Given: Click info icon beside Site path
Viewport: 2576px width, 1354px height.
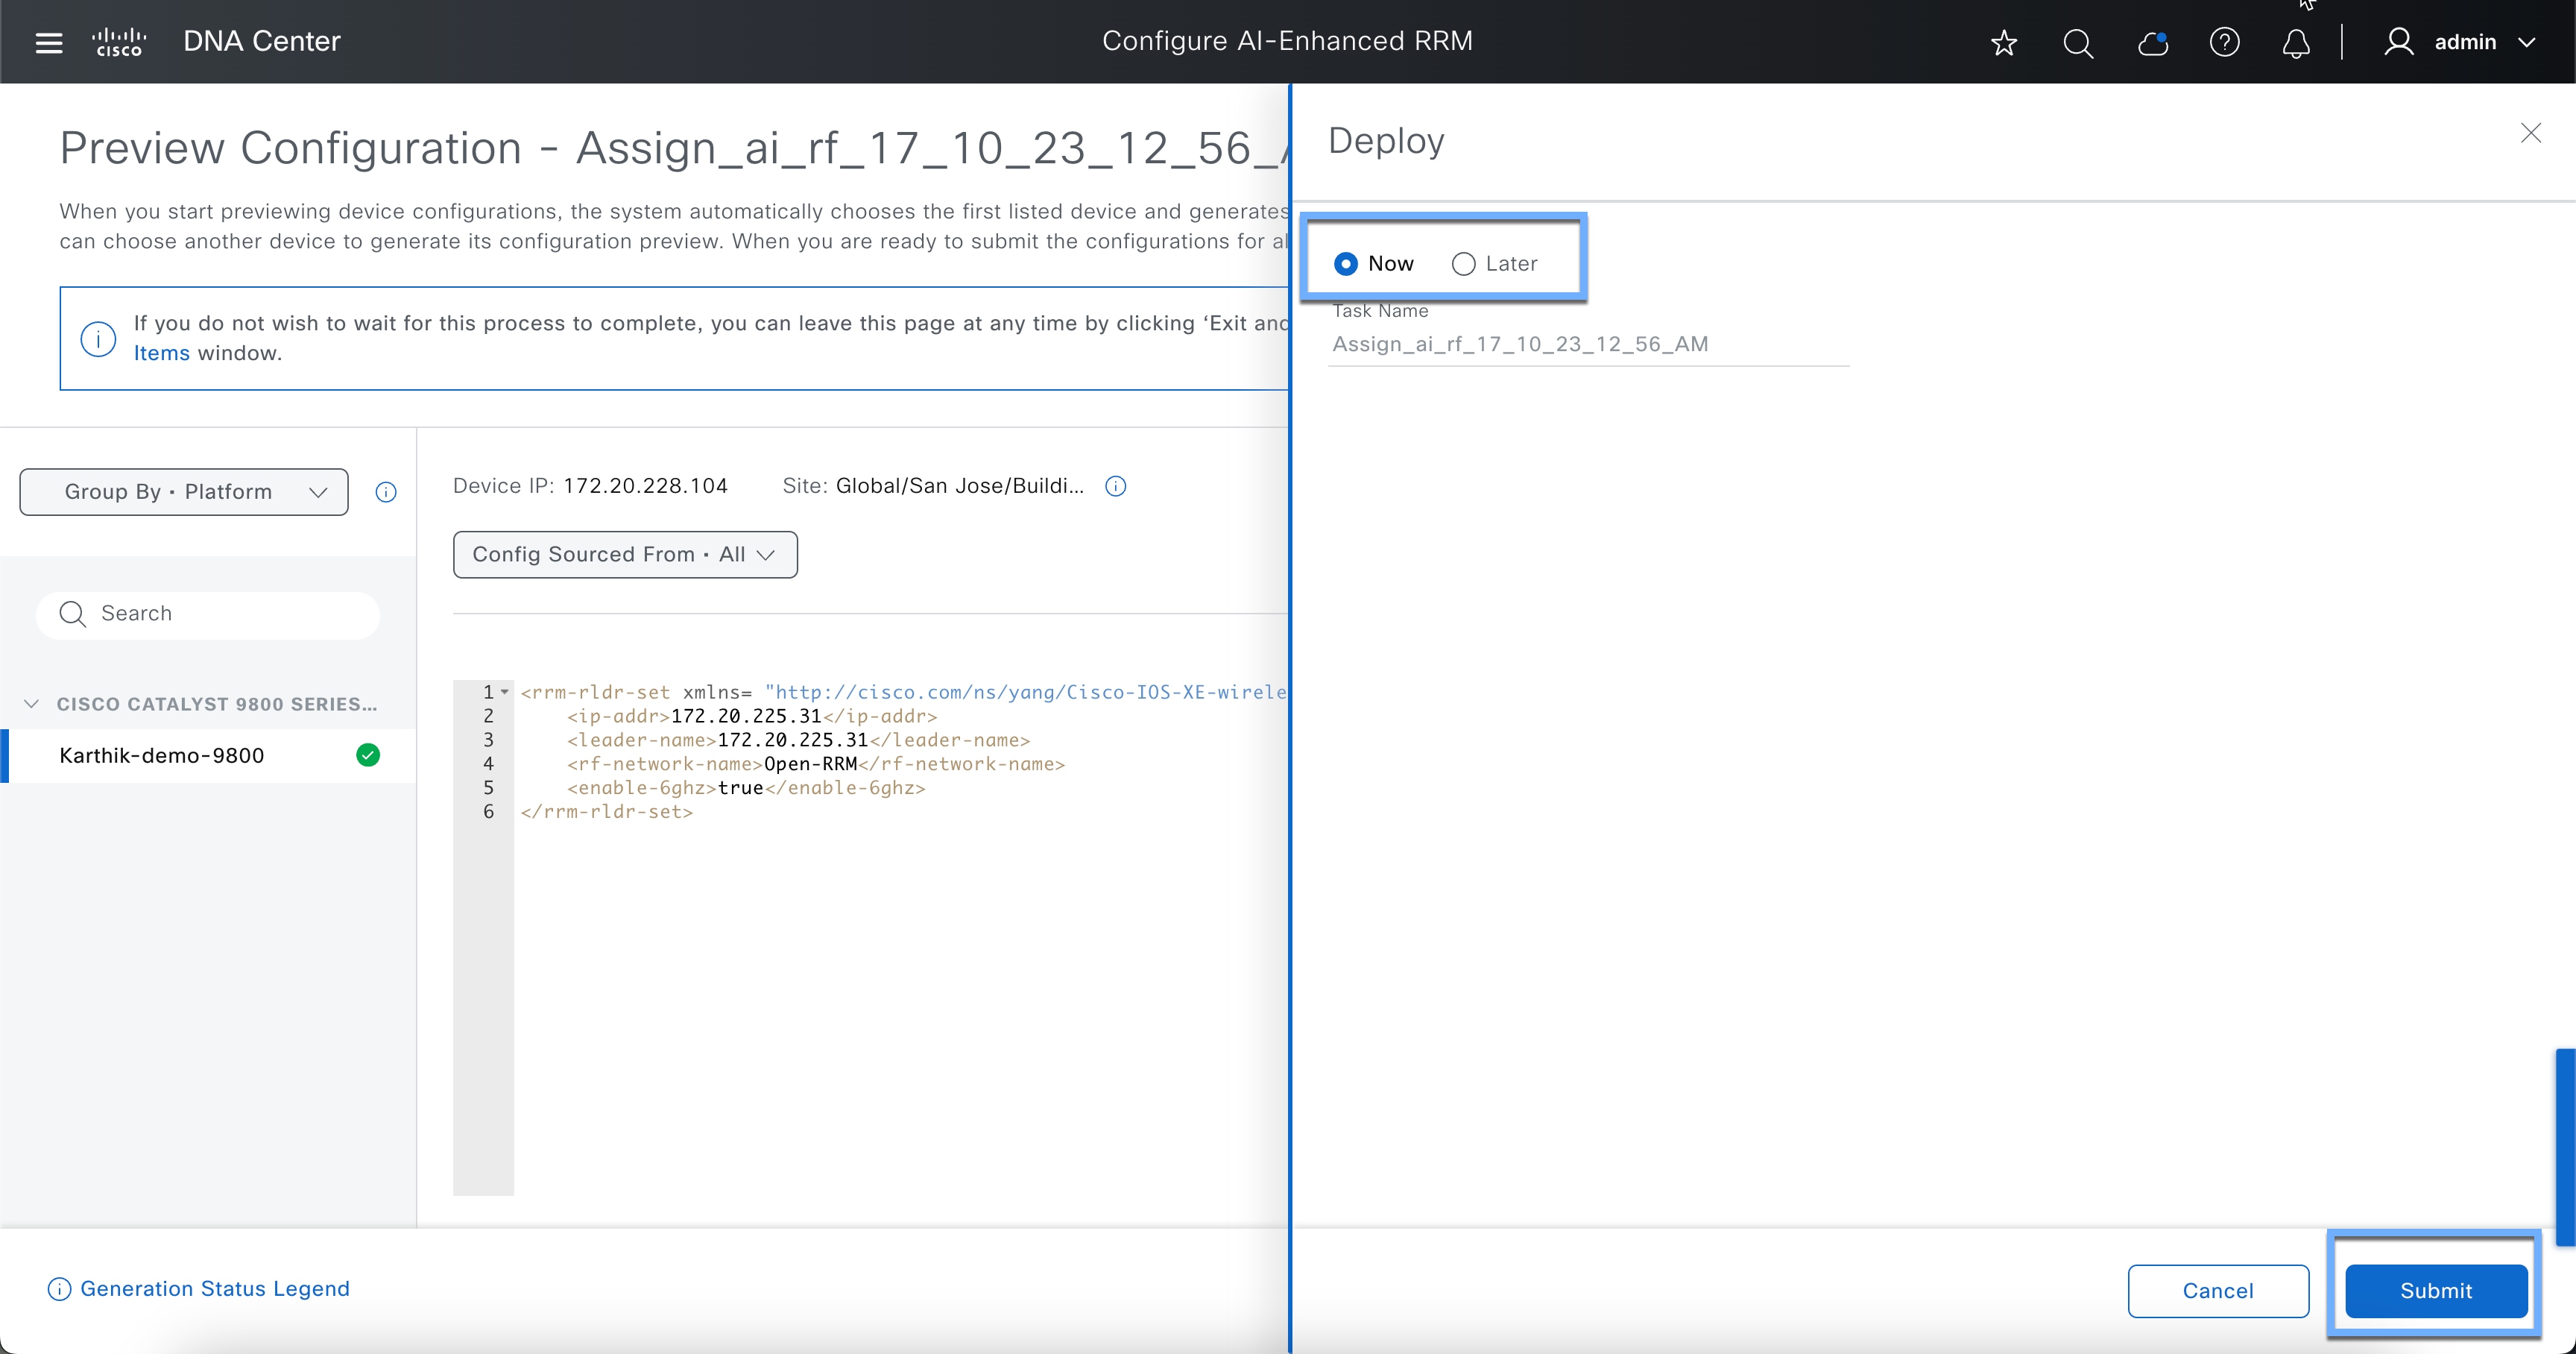Looking at the screenshot, I should [1115, 486].
